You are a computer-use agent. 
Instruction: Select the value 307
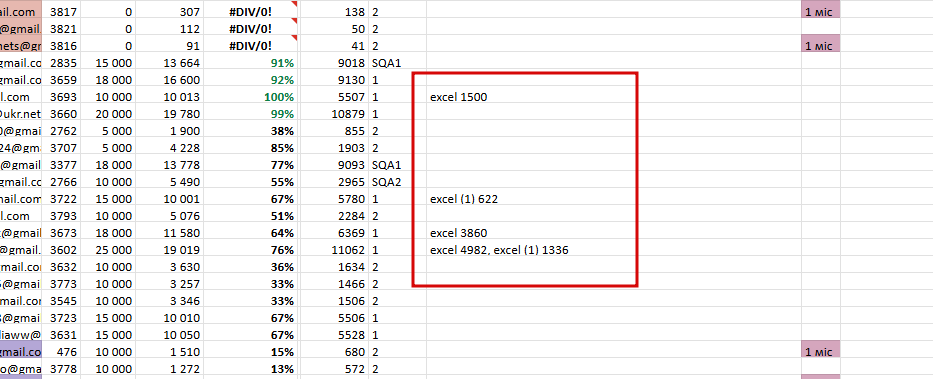pos(170,12)
